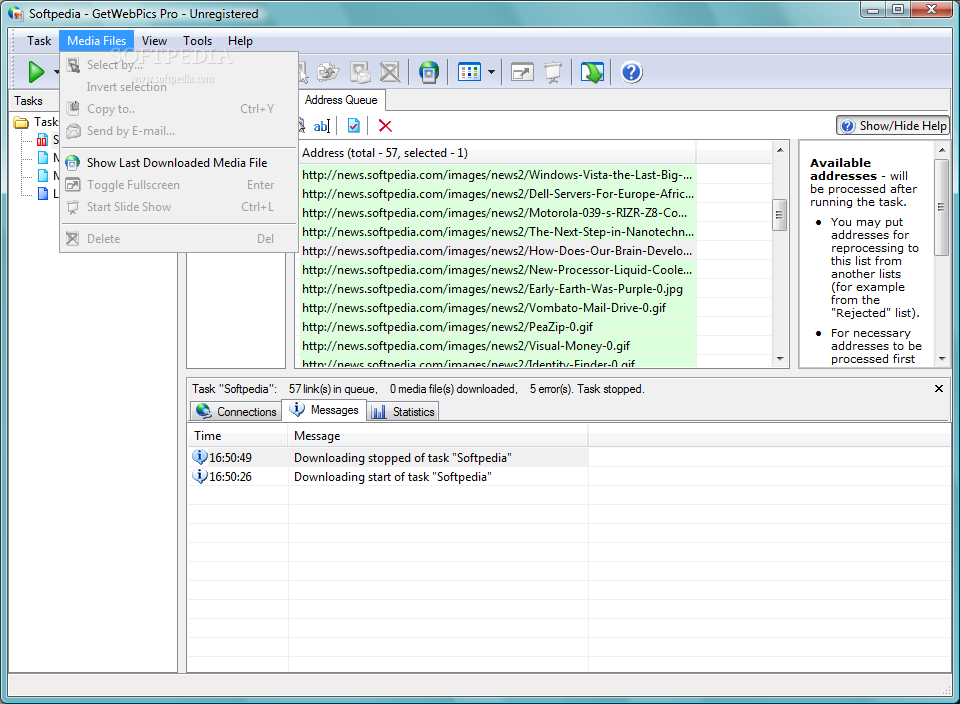Choose Copy to.. menu entry
The height and width of the screenshot is (704, 960).
point(179,109)
